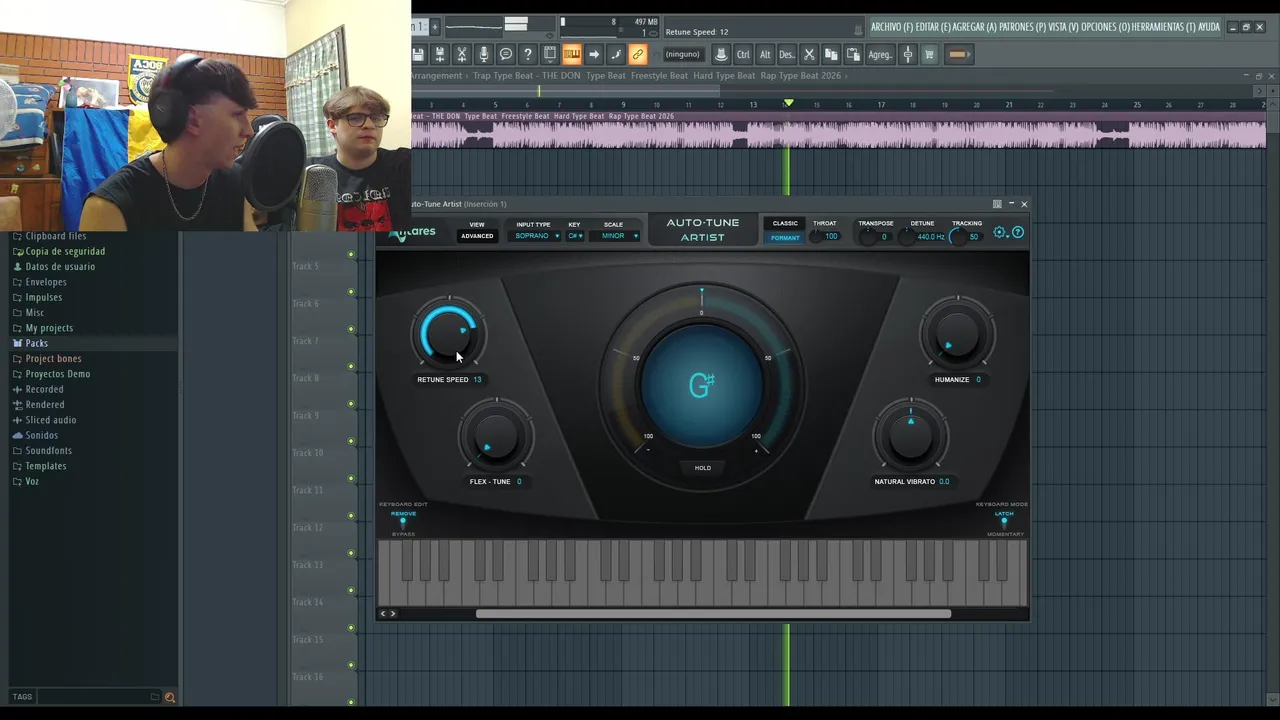The width and height of the screenshot is (1280, 720).
Task: Click keyboard scroll left arrow
Action: point(383,613)
